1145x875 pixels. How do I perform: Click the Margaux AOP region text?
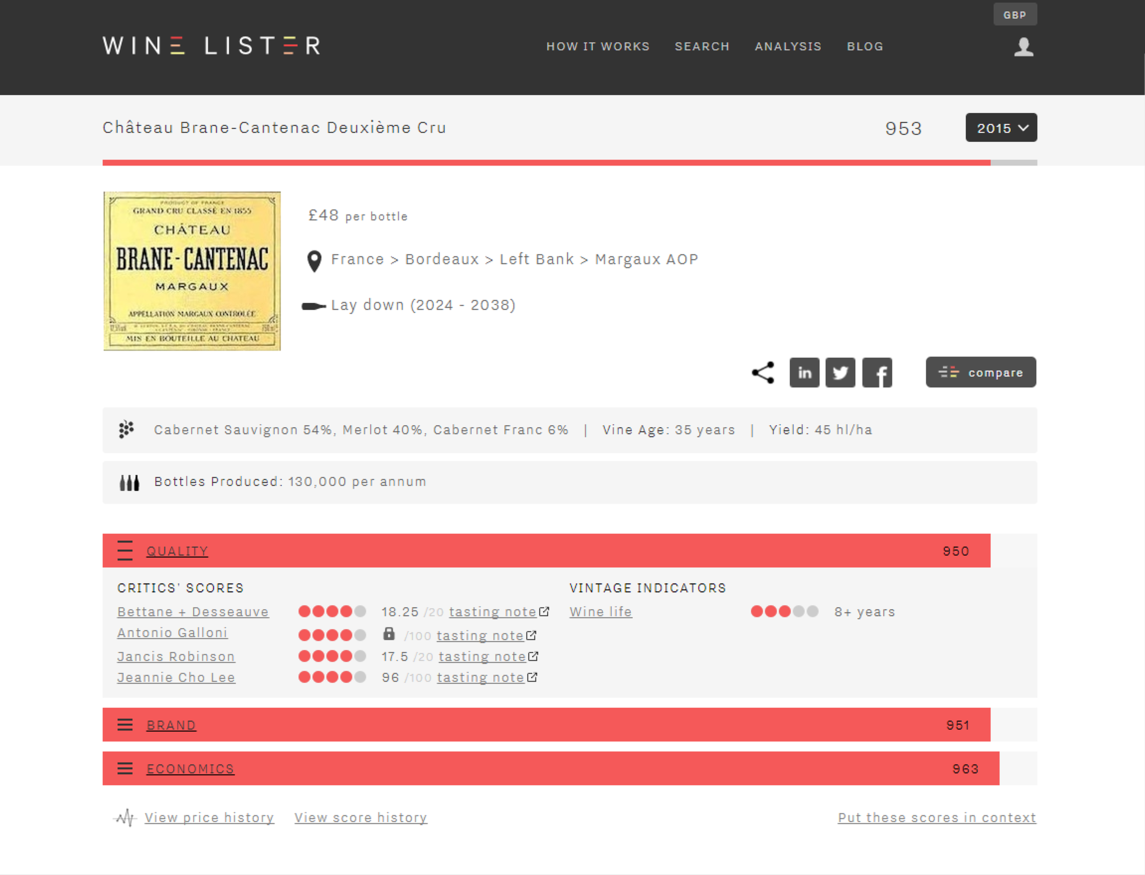pyautogui.click(x=646, y=259)
